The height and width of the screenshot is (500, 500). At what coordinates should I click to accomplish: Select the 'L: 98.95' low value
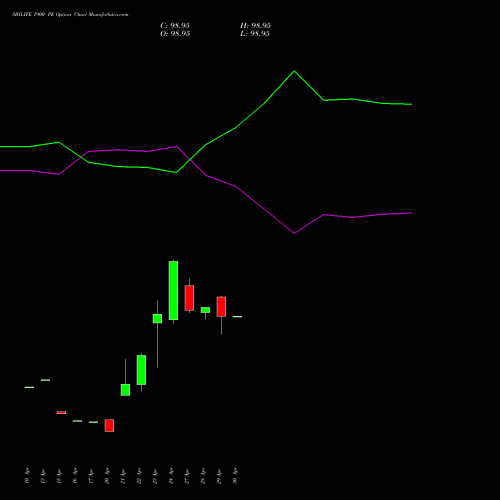click(255, 34)
